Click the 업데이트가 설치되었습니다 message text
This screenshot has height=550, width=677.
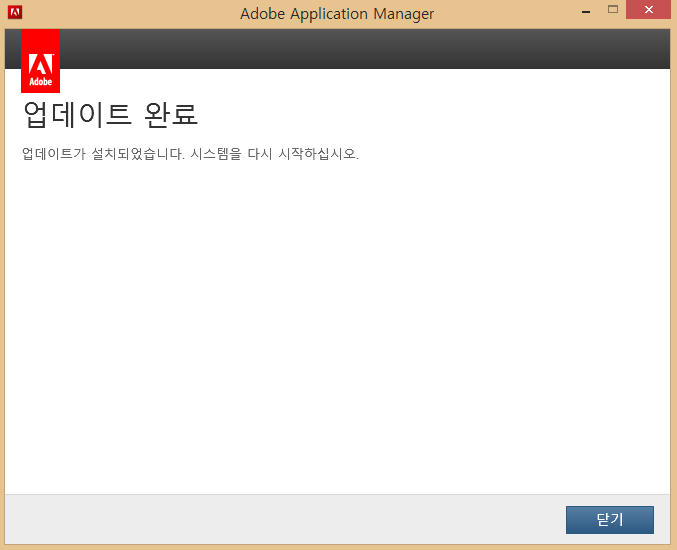(190, 154)
